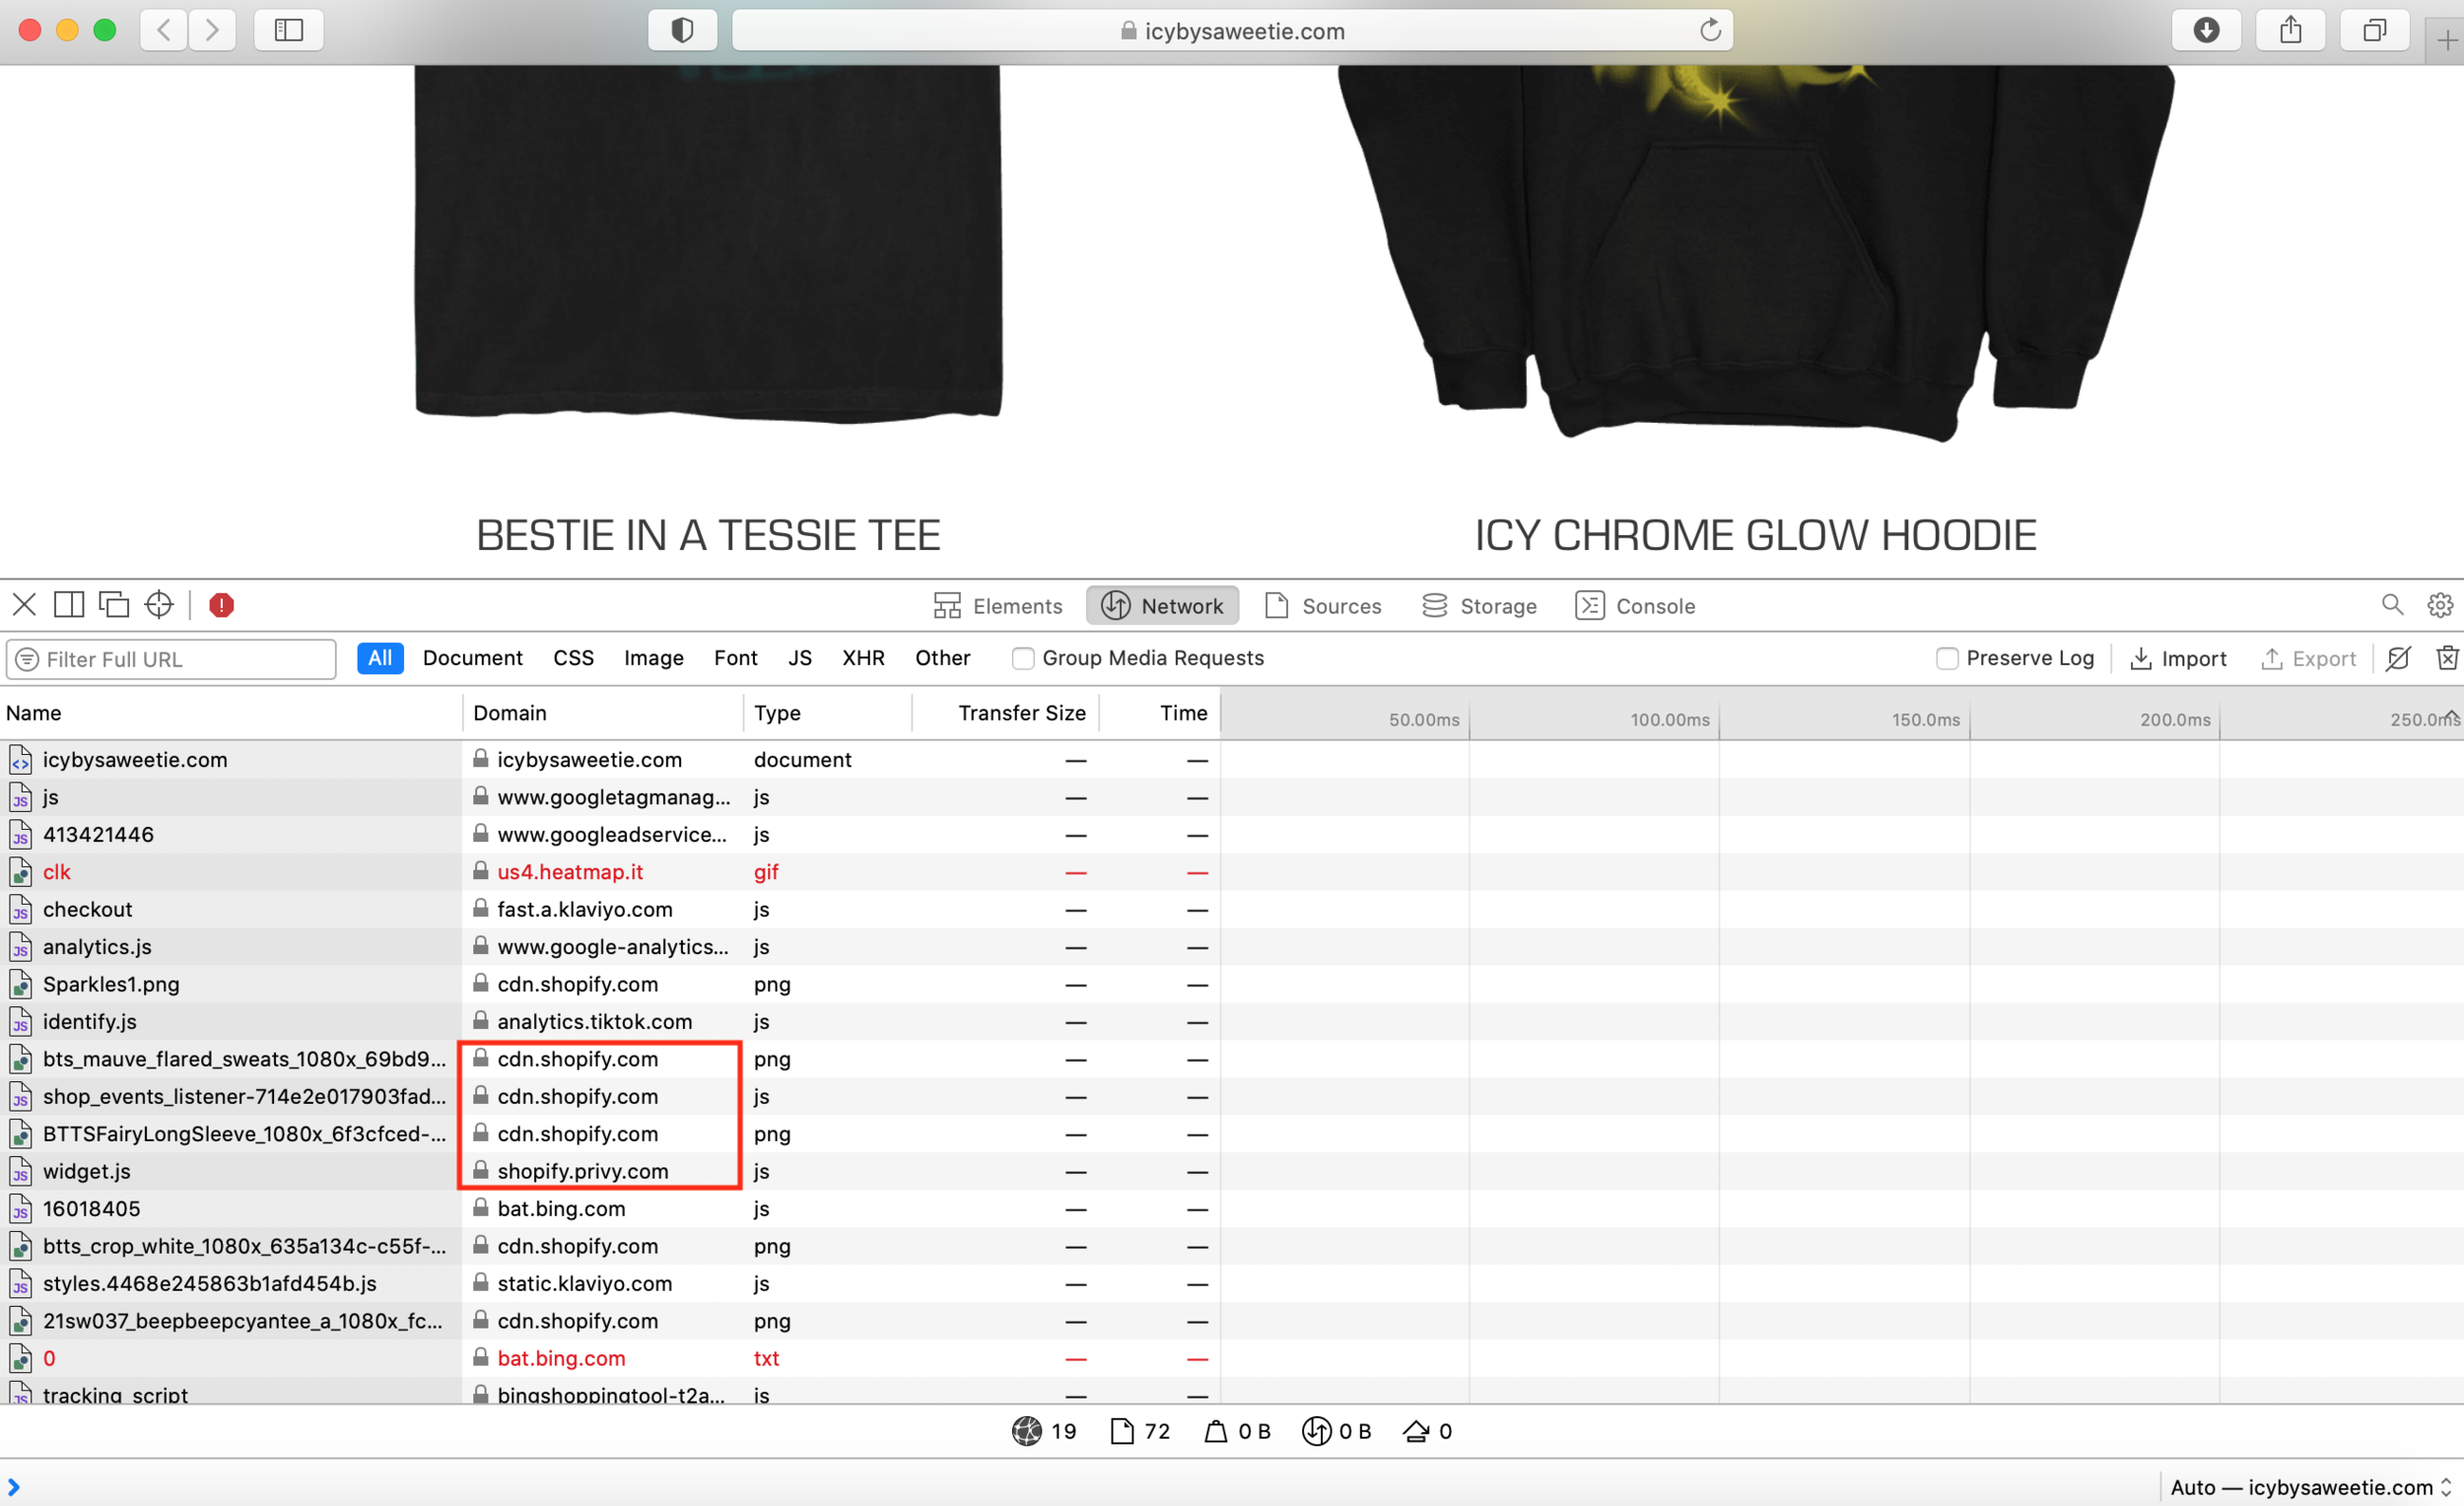Check Group Media Requests
Image resolution: width=2464 pixels, height=1506 pixels.
pos(1022,658)
